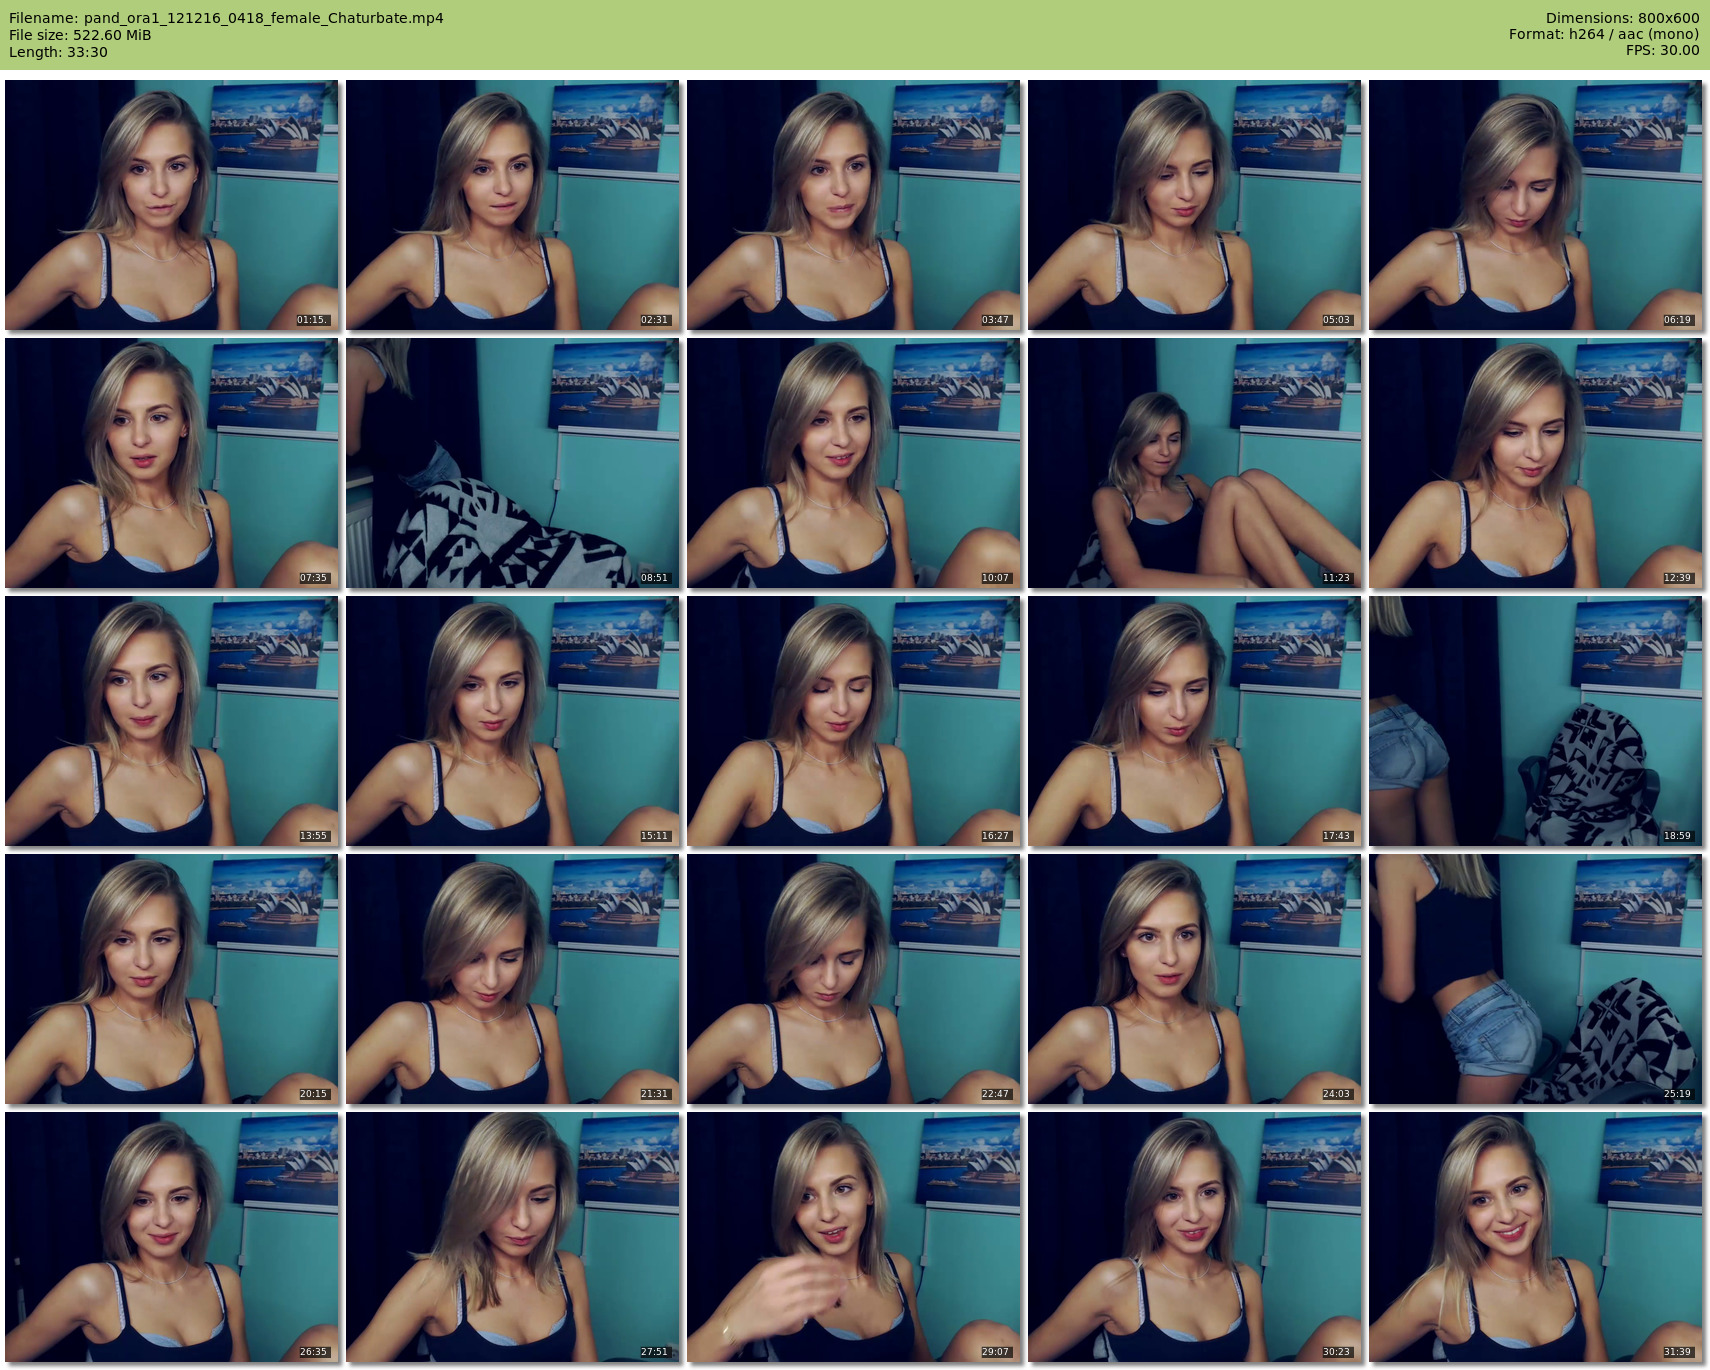View the thumbnail stamped 07:35
Image resolution: width=1710 pixels, height=1370 pixels.
tap(172, 463)
